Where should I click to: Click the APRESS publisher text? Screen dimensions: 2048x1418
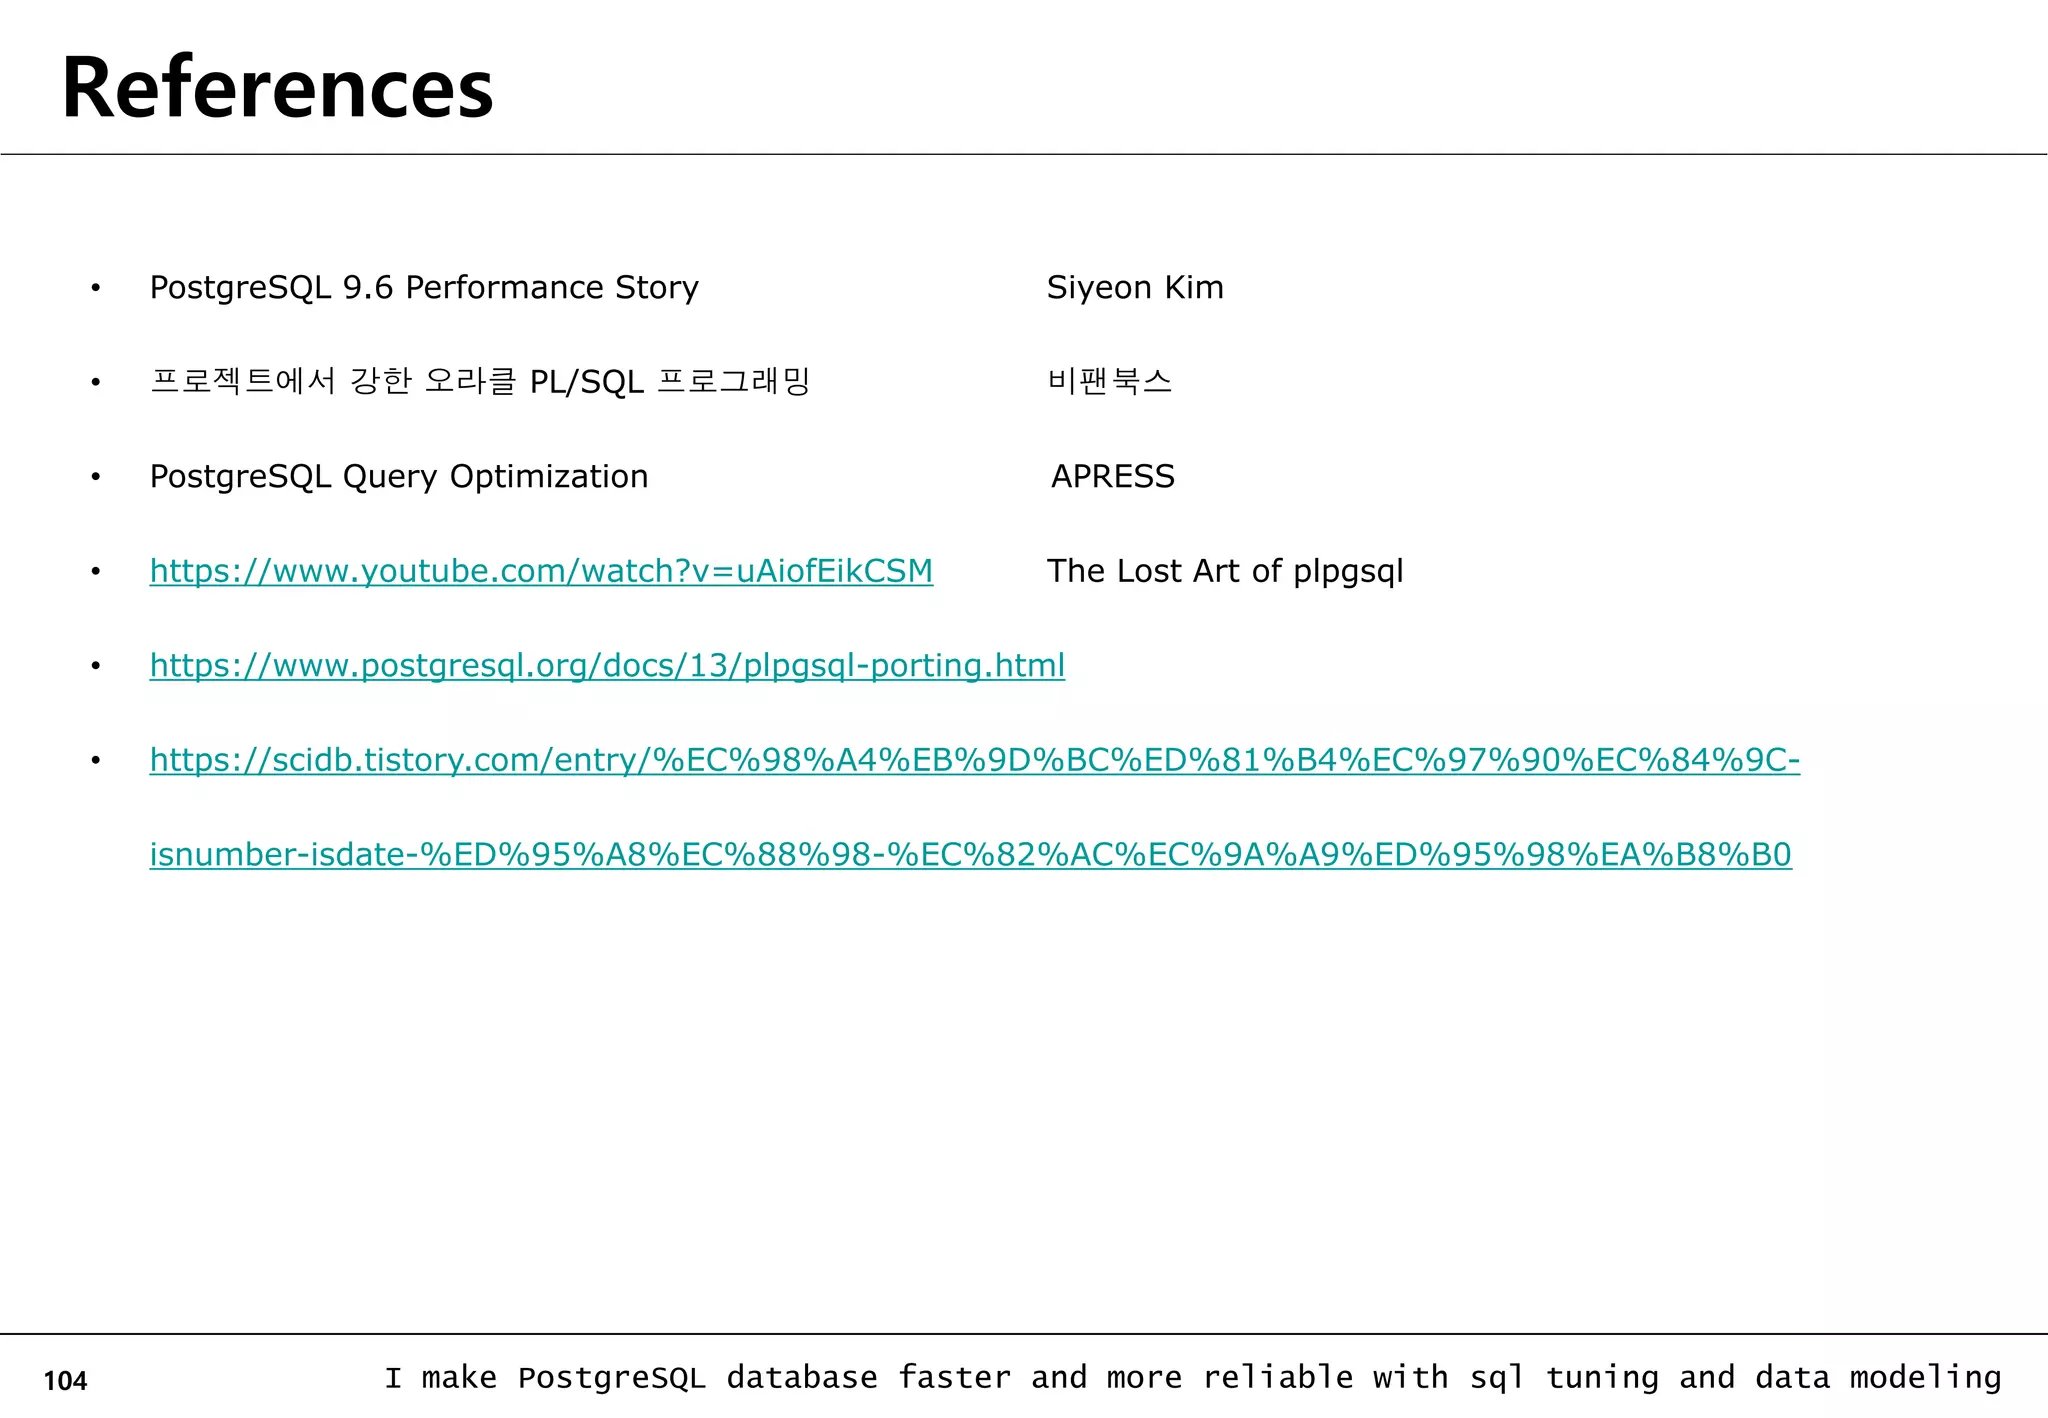(x=1113, y=477)
